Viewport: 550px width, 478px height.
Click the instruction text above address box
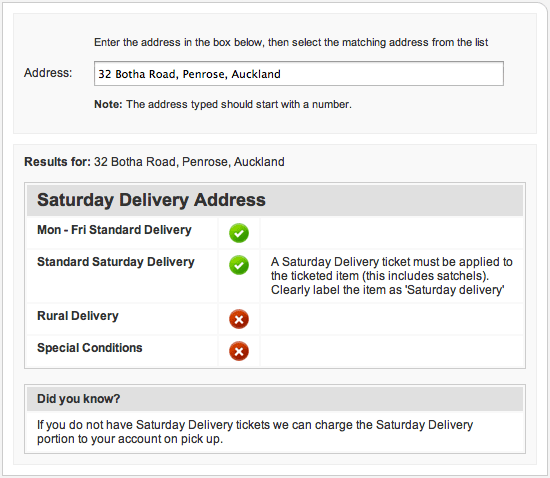(291, 42)
